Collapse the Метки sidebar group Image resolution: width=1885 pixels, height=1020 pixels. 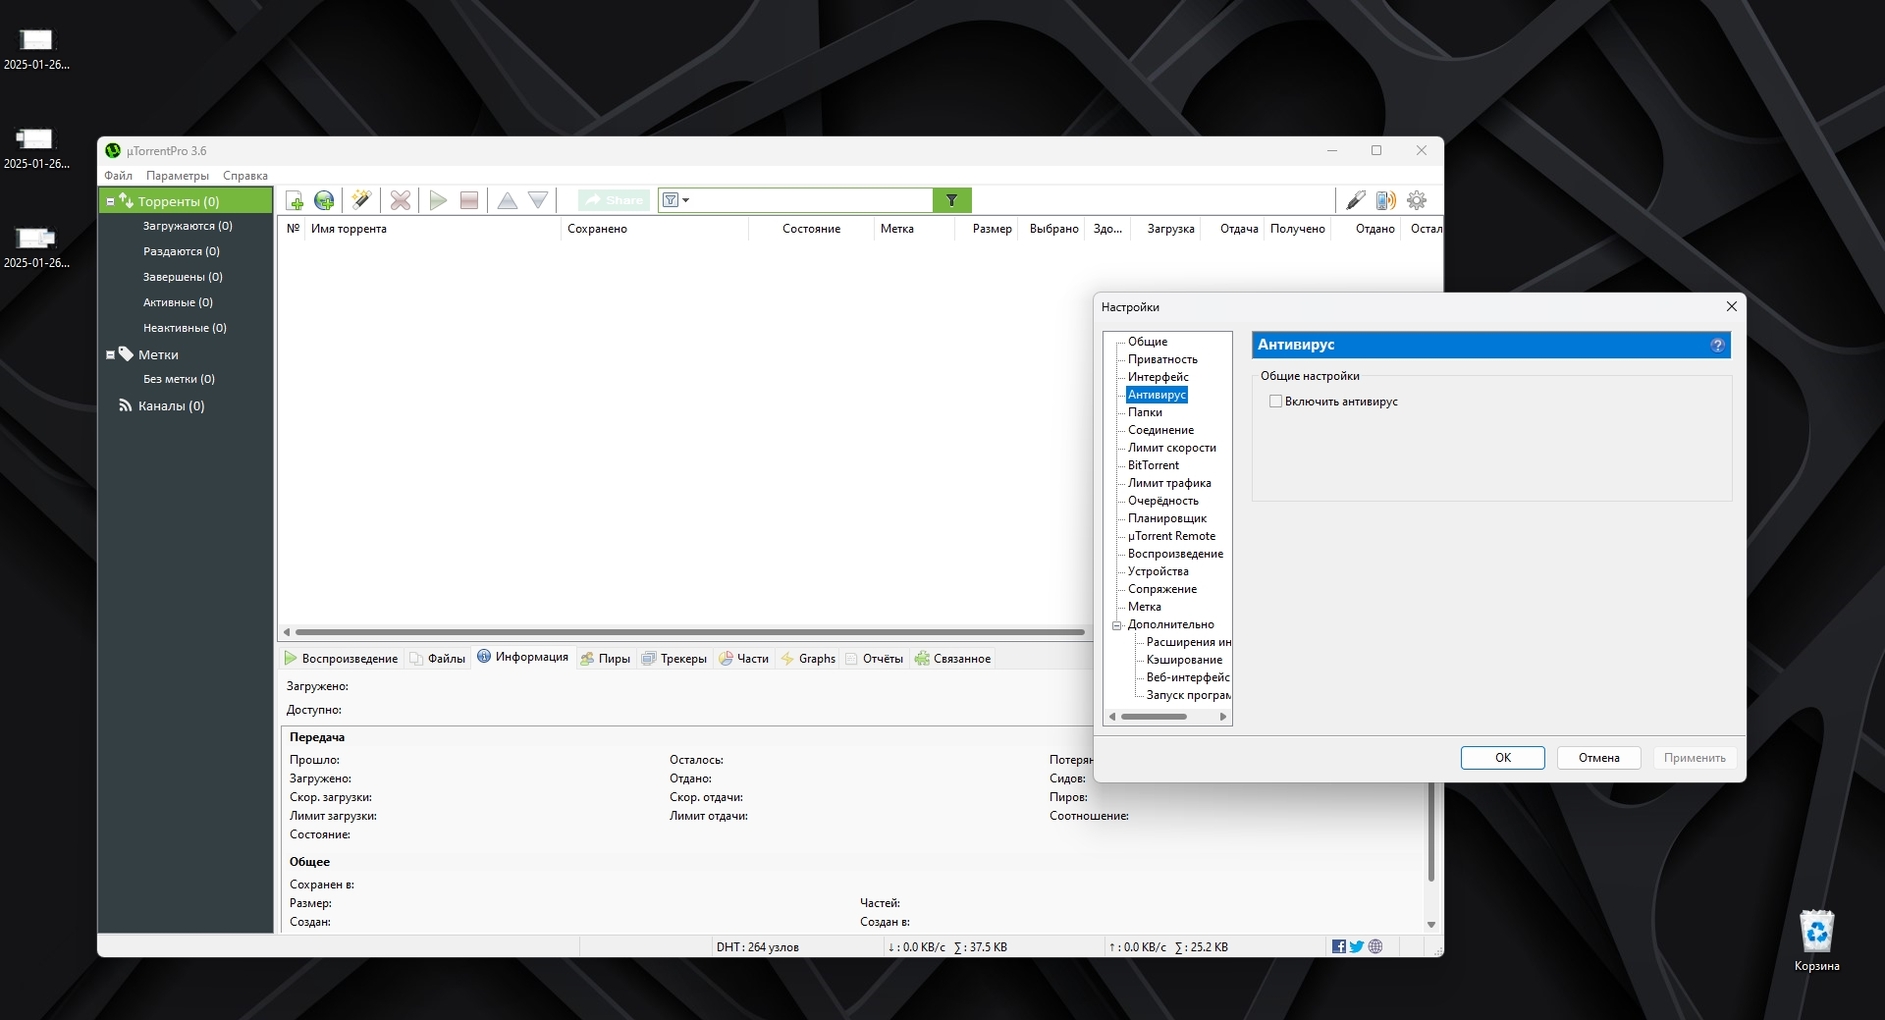(110, 355)
